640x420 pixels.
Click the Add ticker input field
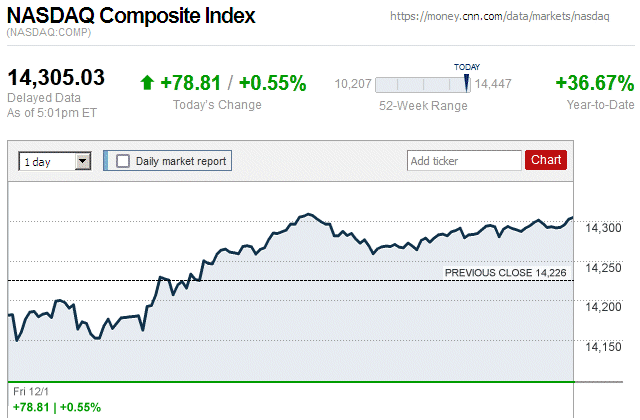point(464,160)
